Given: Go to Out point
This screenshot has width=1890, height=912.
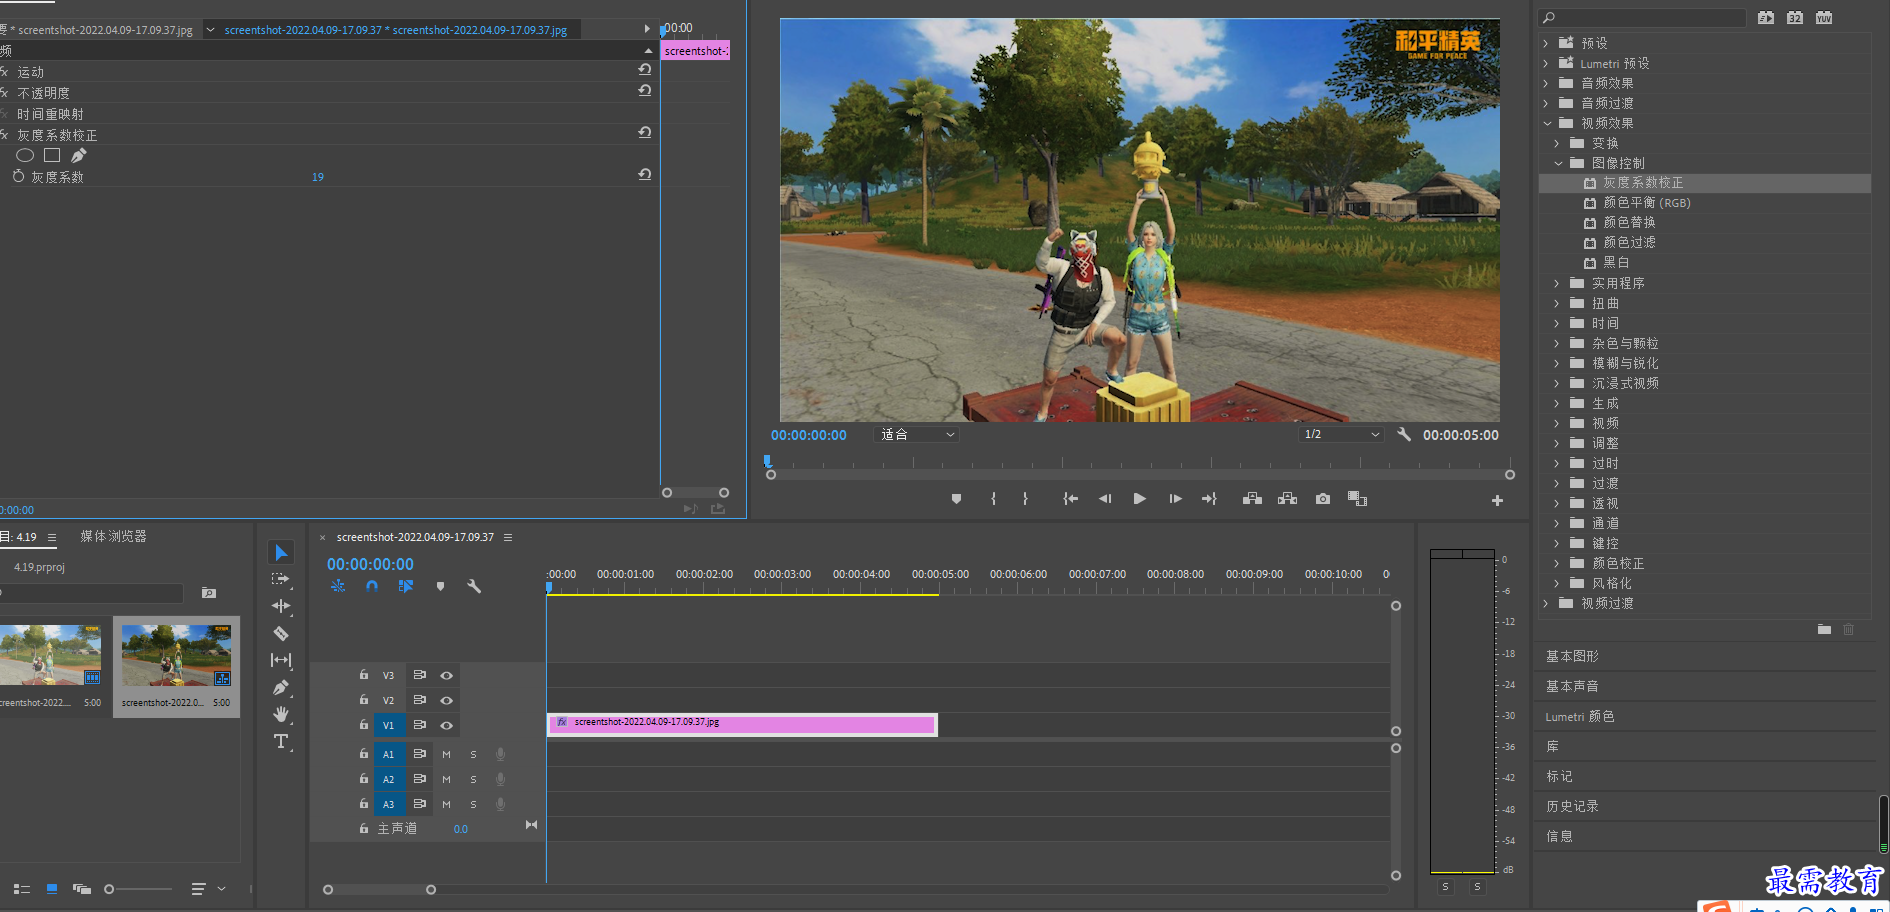Looking at the screenshot, I should (1209, 498).
